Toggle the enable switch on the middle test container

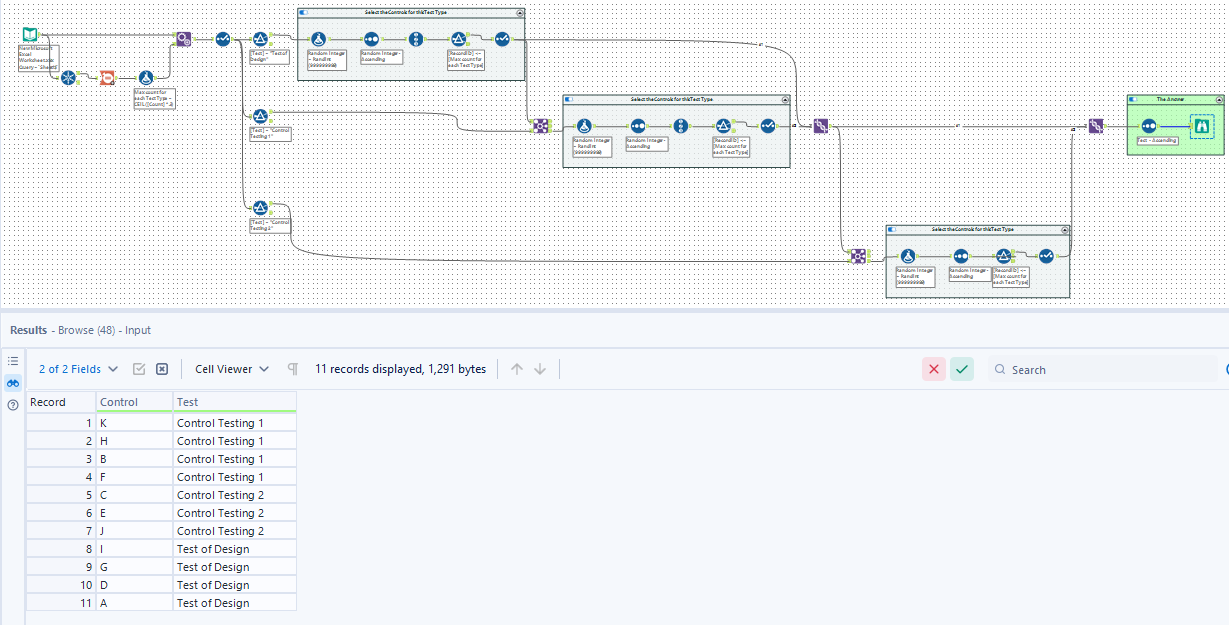coord(570,99)
